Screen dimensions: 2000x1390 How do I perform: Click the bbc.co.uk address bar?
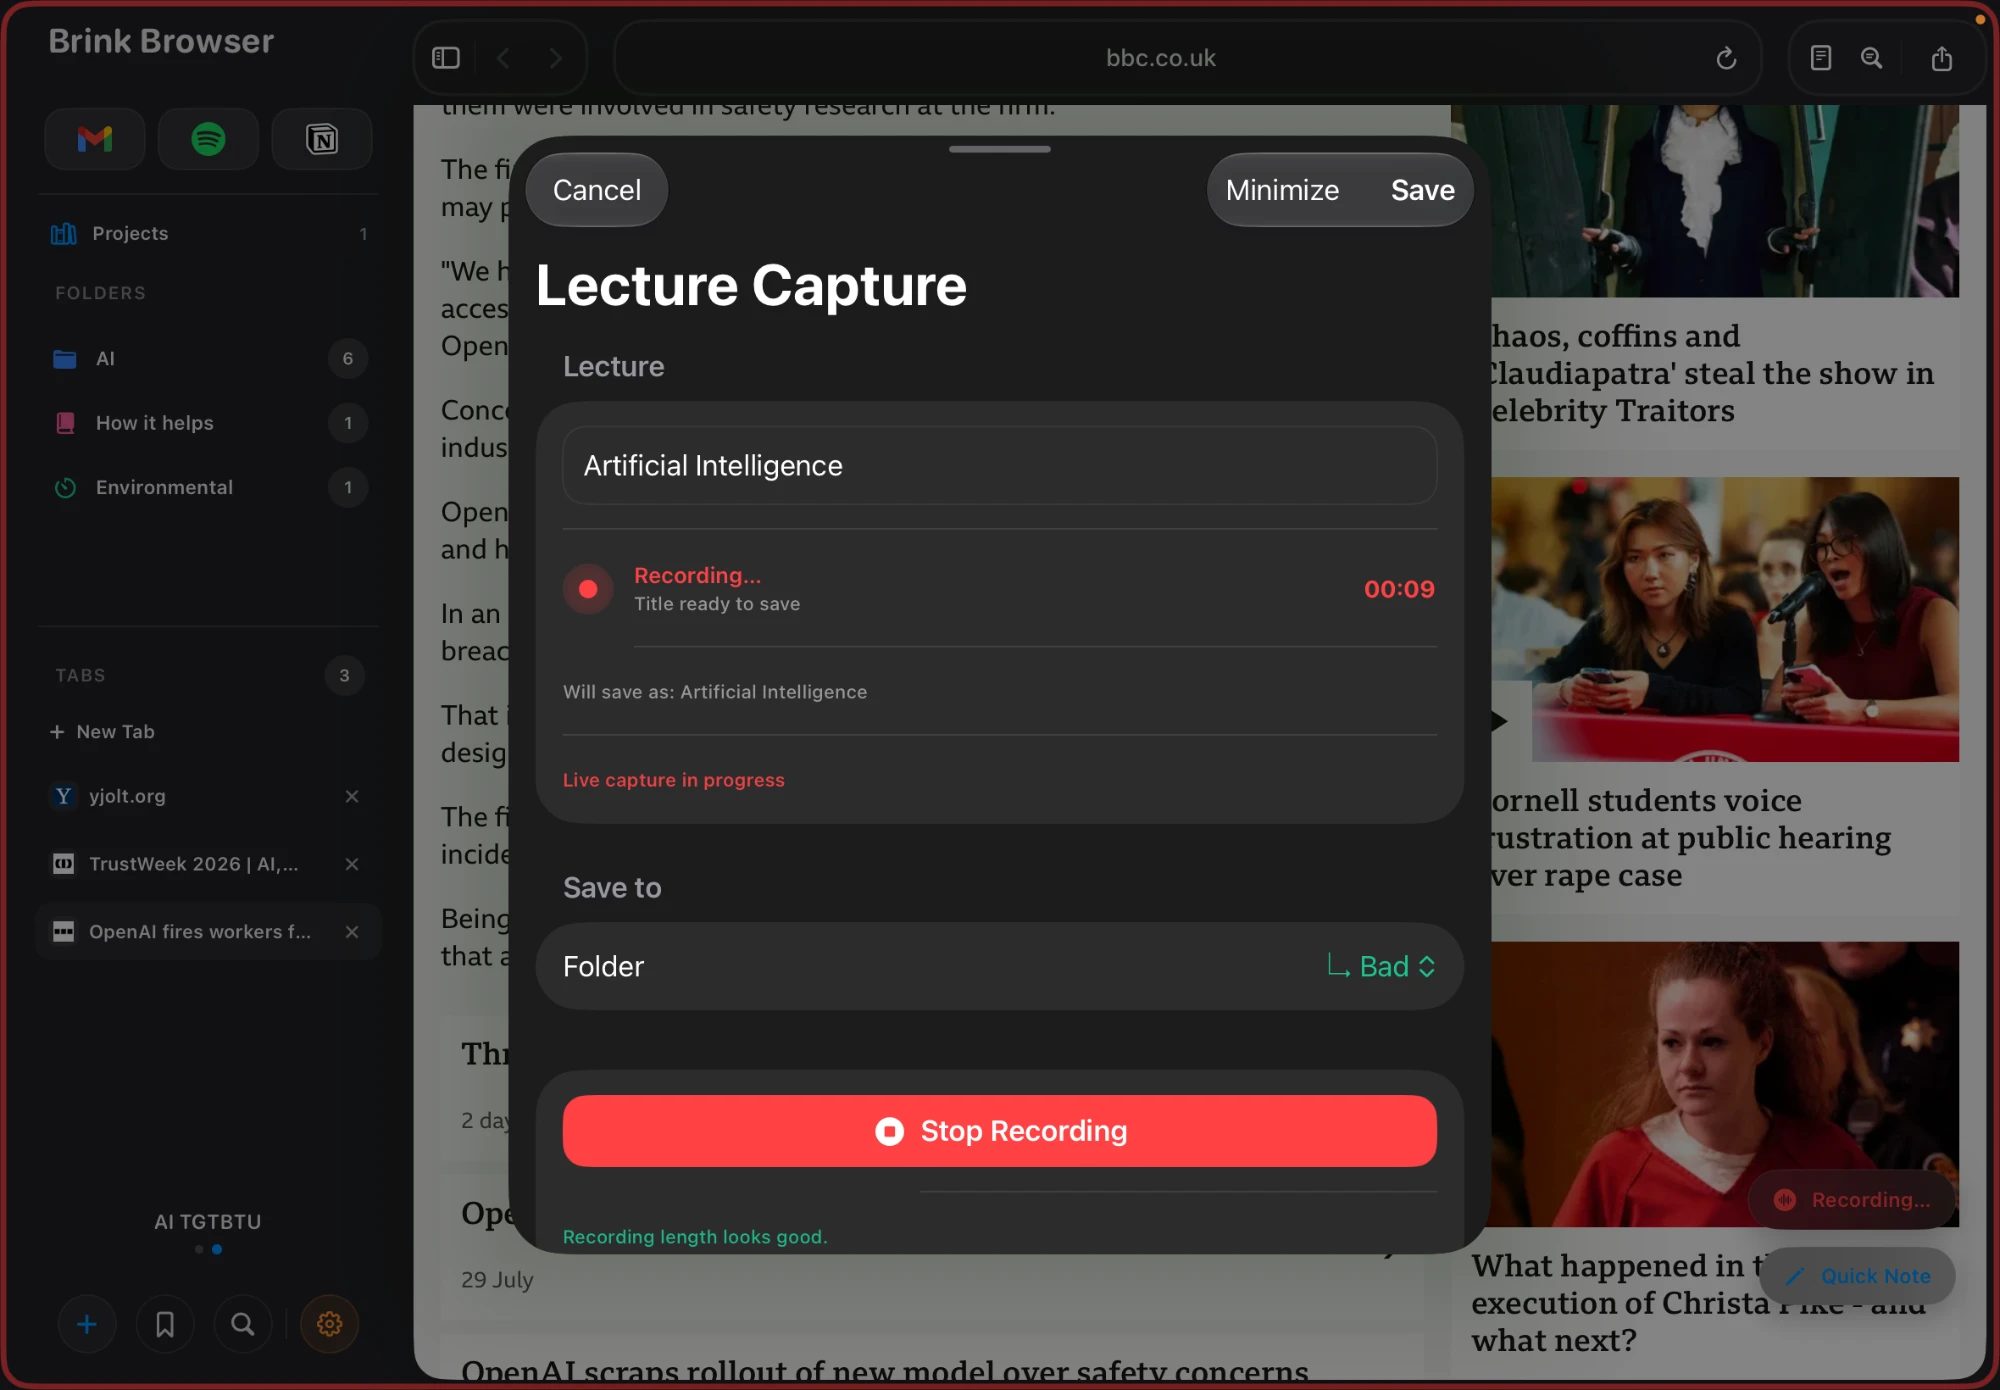coord(1160,58)
